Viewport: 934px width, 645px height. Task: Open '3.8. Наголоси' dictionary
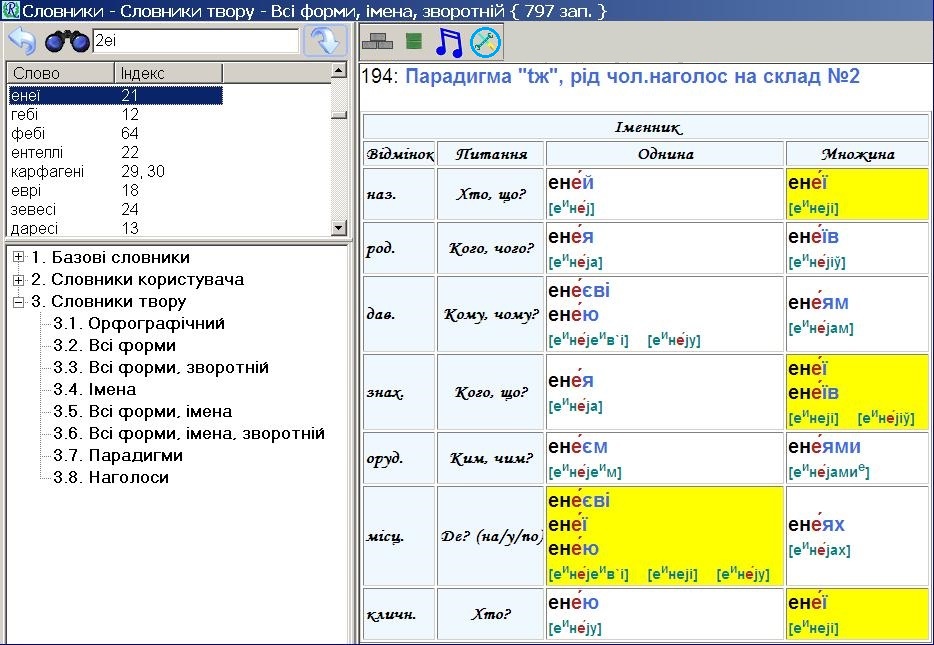[111, 478]
